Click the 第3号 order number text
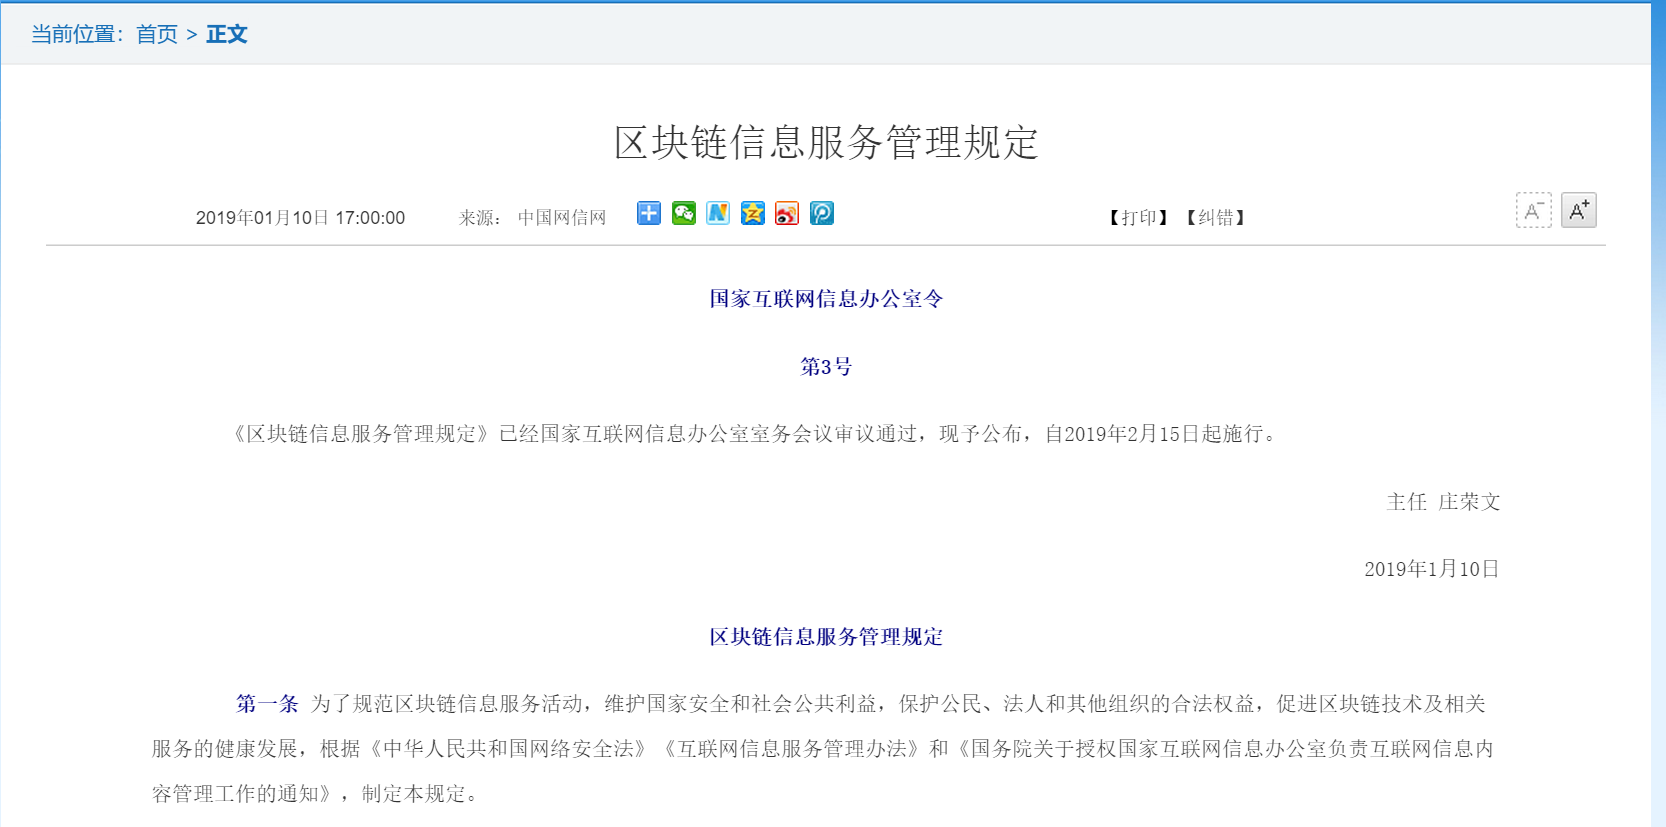Viewport: 1666px width, 827px height. point(826,367)
